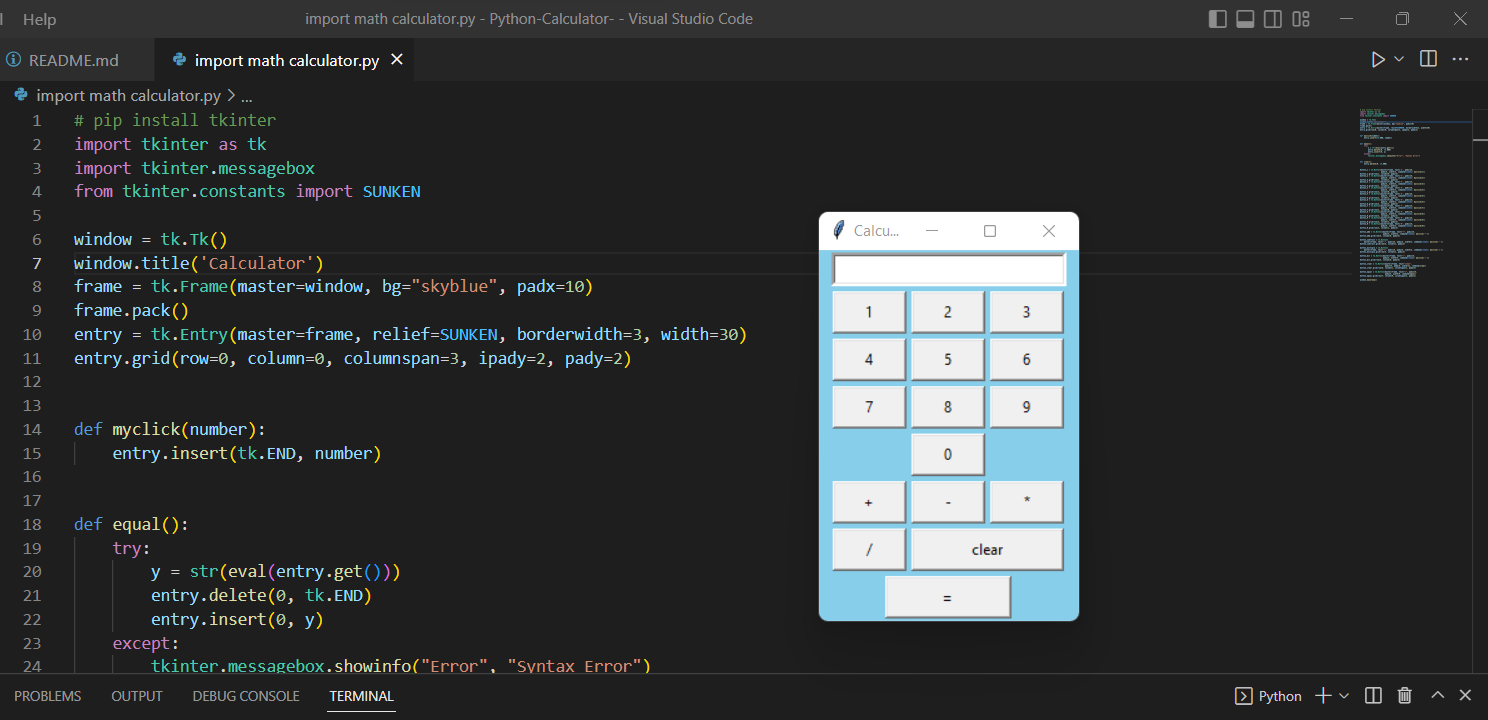The image size is (1488, 720).
Task: Open the OUTPUT panel tab
Action: pos(137,696)
